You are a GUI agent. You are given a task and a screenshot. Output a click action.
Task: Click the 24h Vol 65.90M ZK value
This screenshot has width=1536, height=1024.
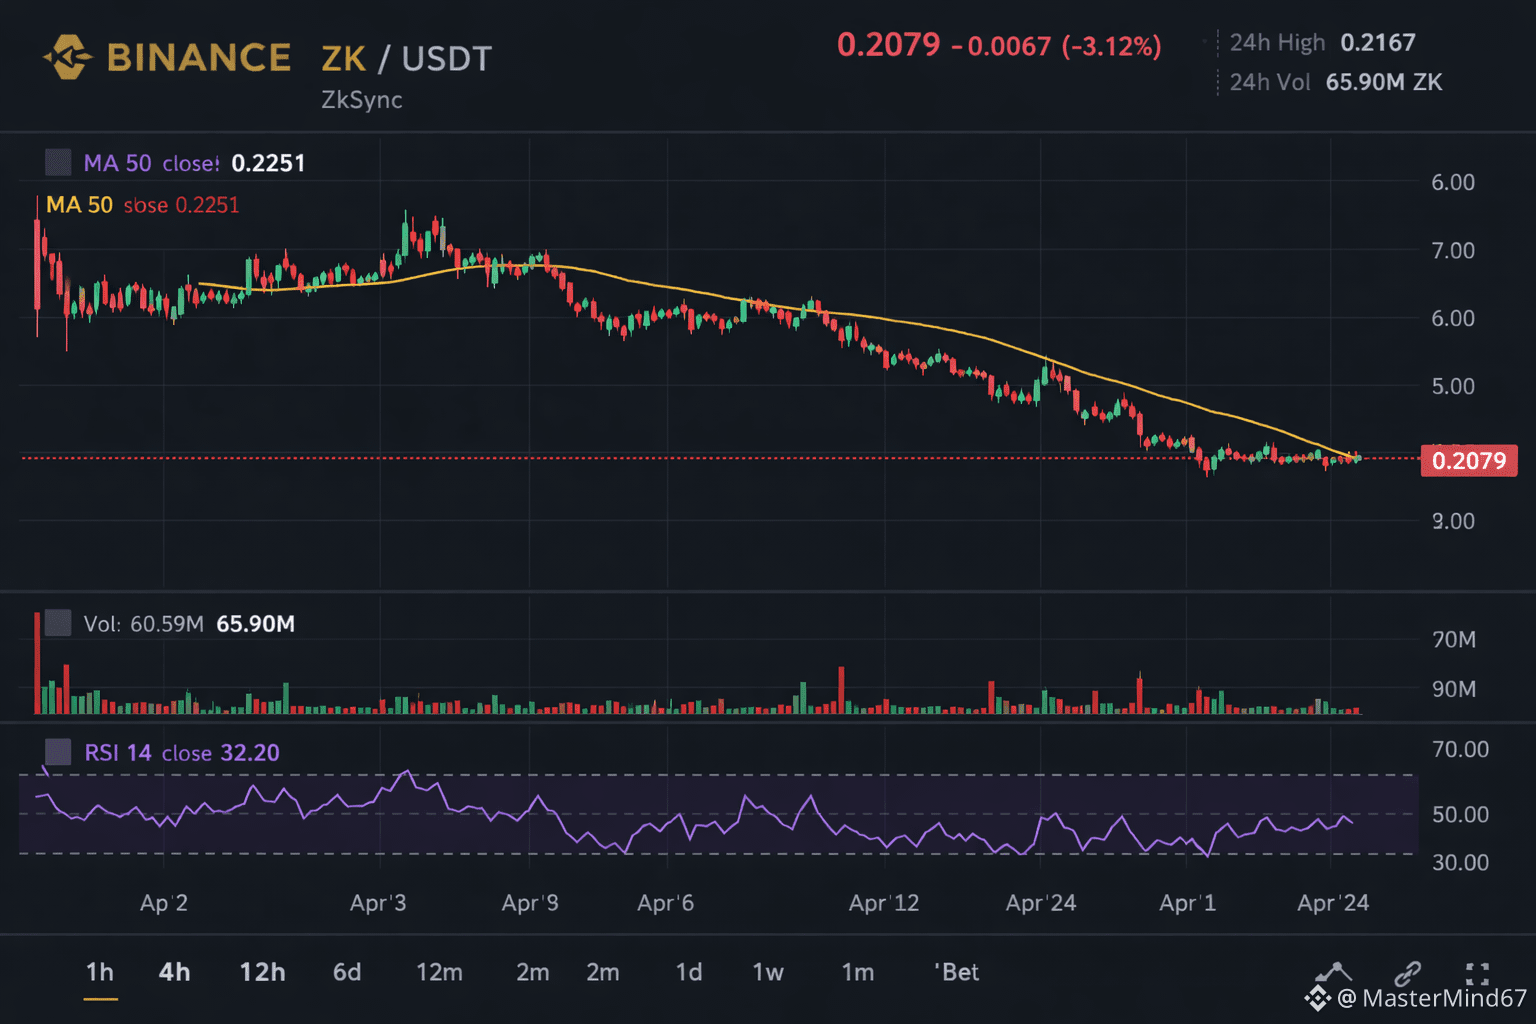pos(1384,82)
